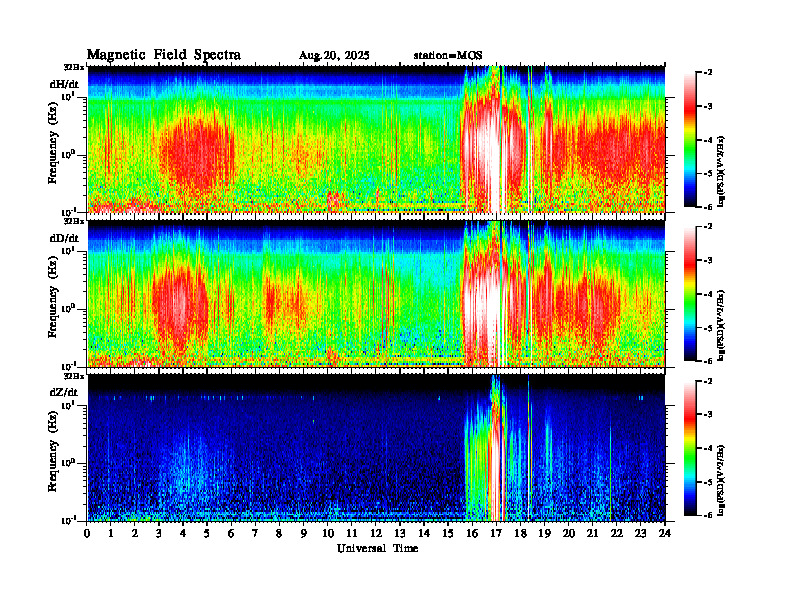
Task: Click inside the dD/dt spectrogram plot
Action: pyautogui.click(x=376, y=293)
